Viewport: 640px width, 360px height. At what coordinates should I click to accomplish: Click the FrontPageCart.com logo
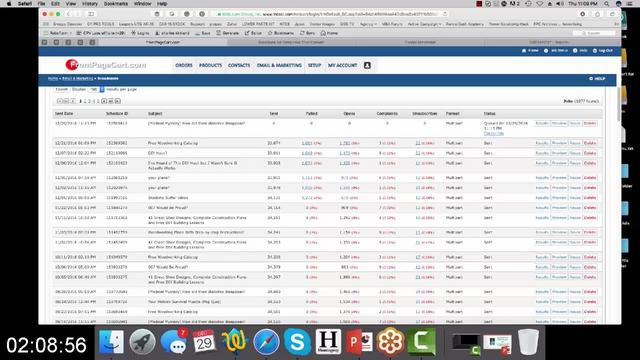106,65
